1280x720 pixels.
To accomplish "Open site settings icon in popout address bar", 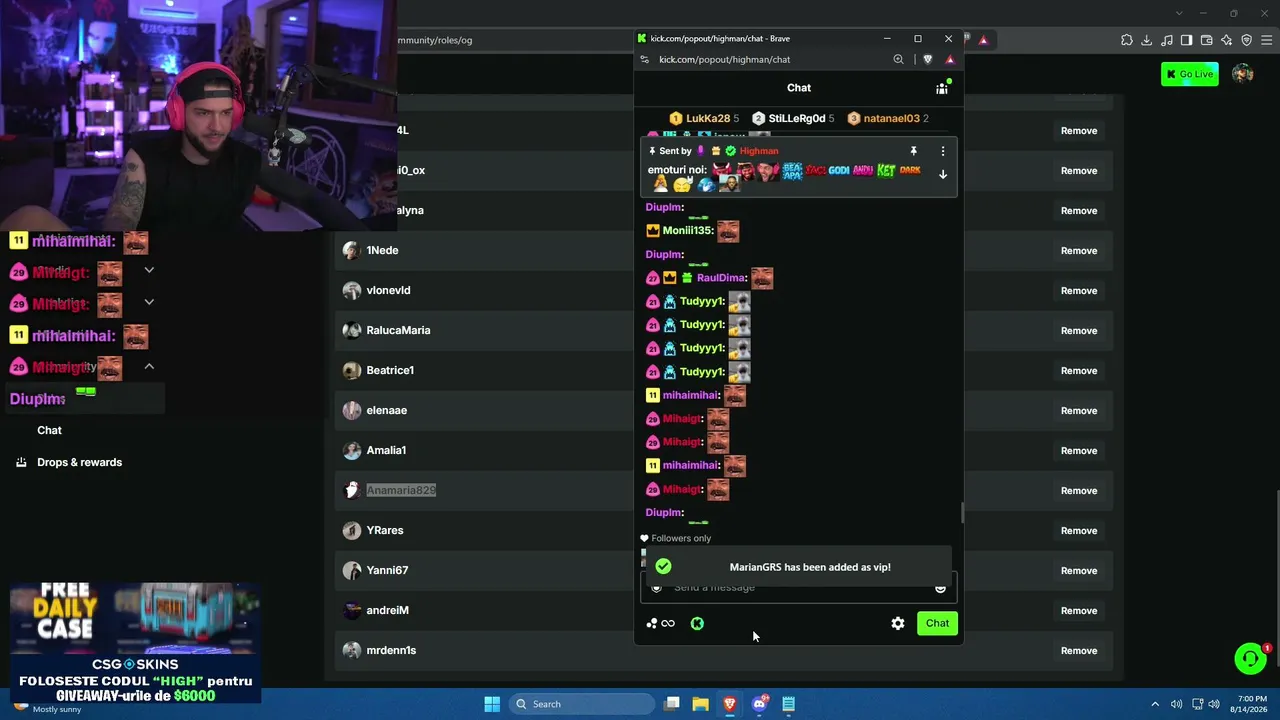I will coord(643,59).
